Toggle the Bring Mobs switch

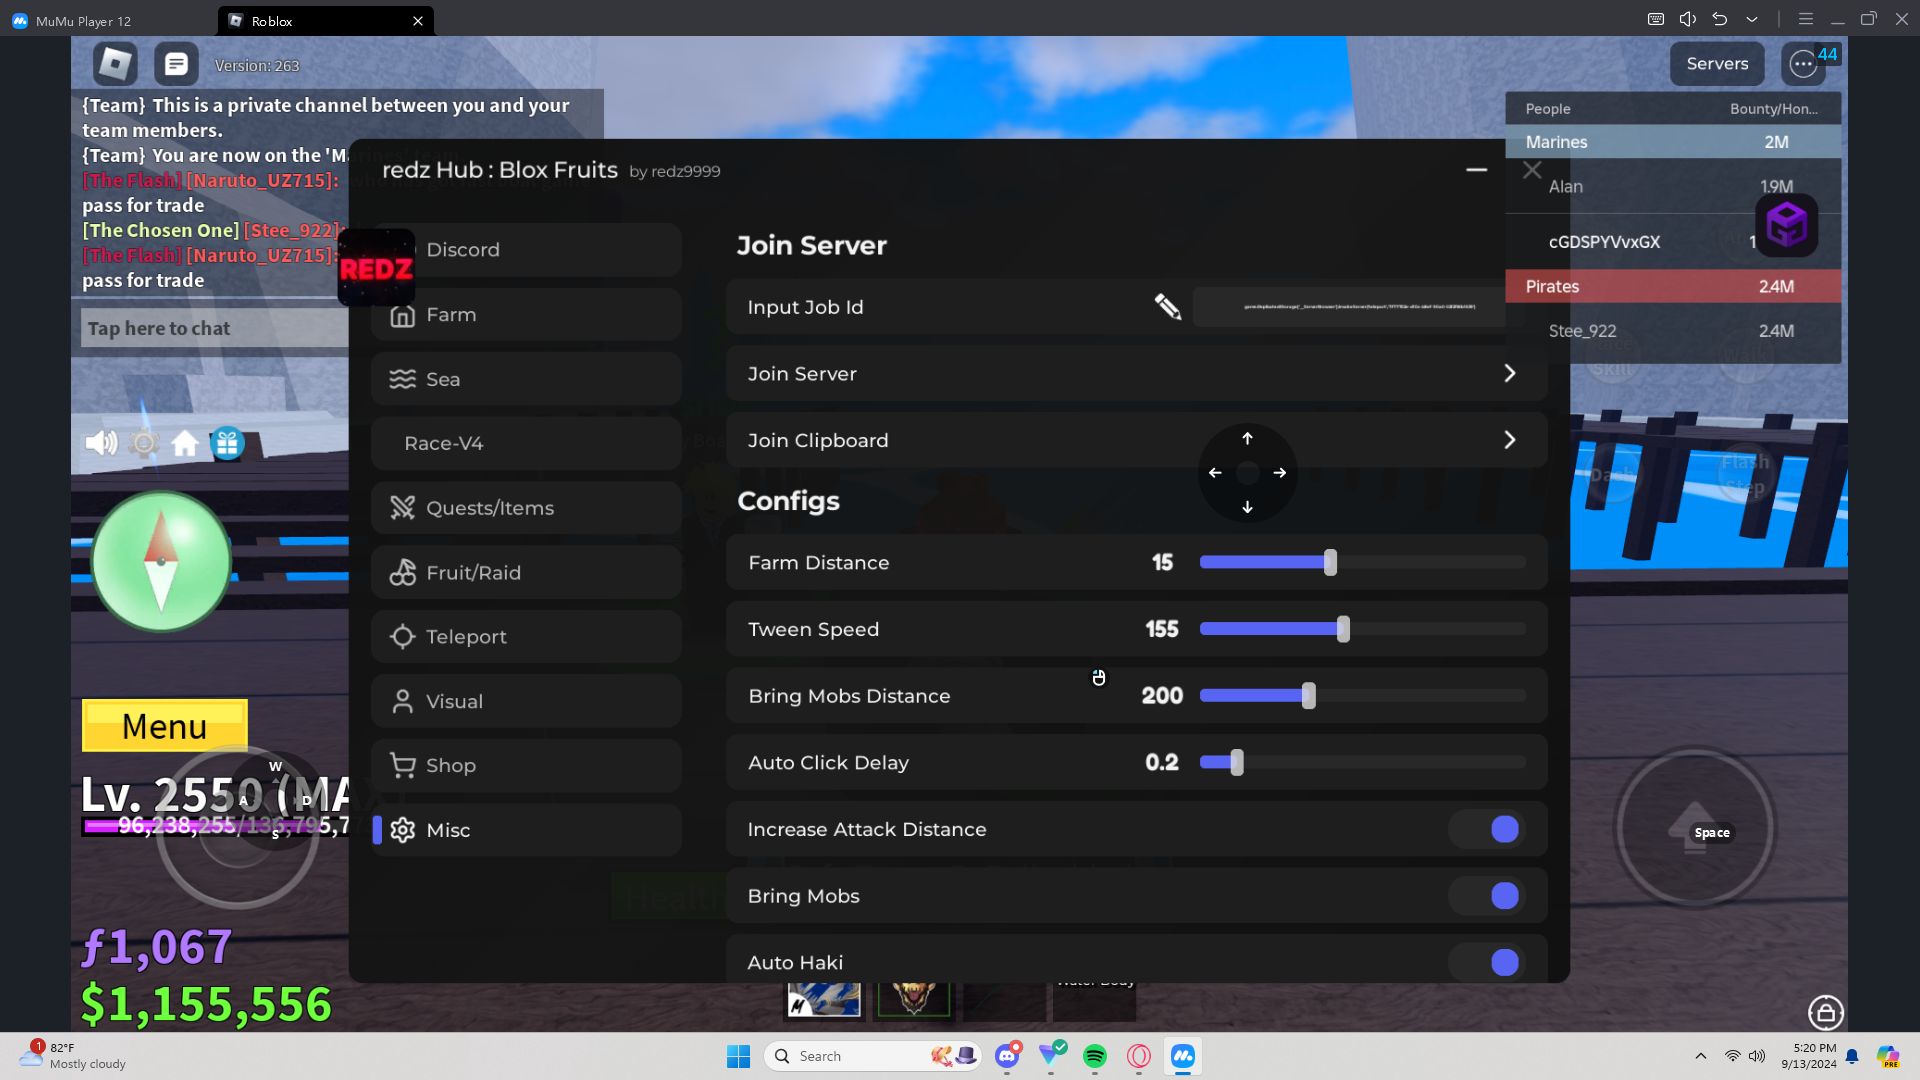pos(1486,896)
